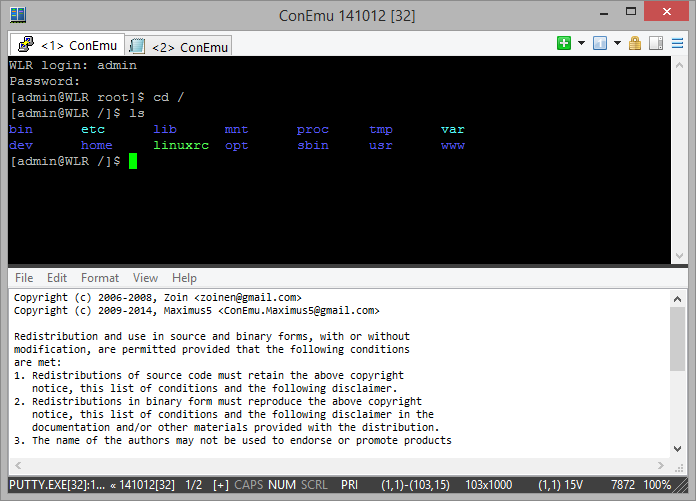Click the active console list icon

point(600,44)
